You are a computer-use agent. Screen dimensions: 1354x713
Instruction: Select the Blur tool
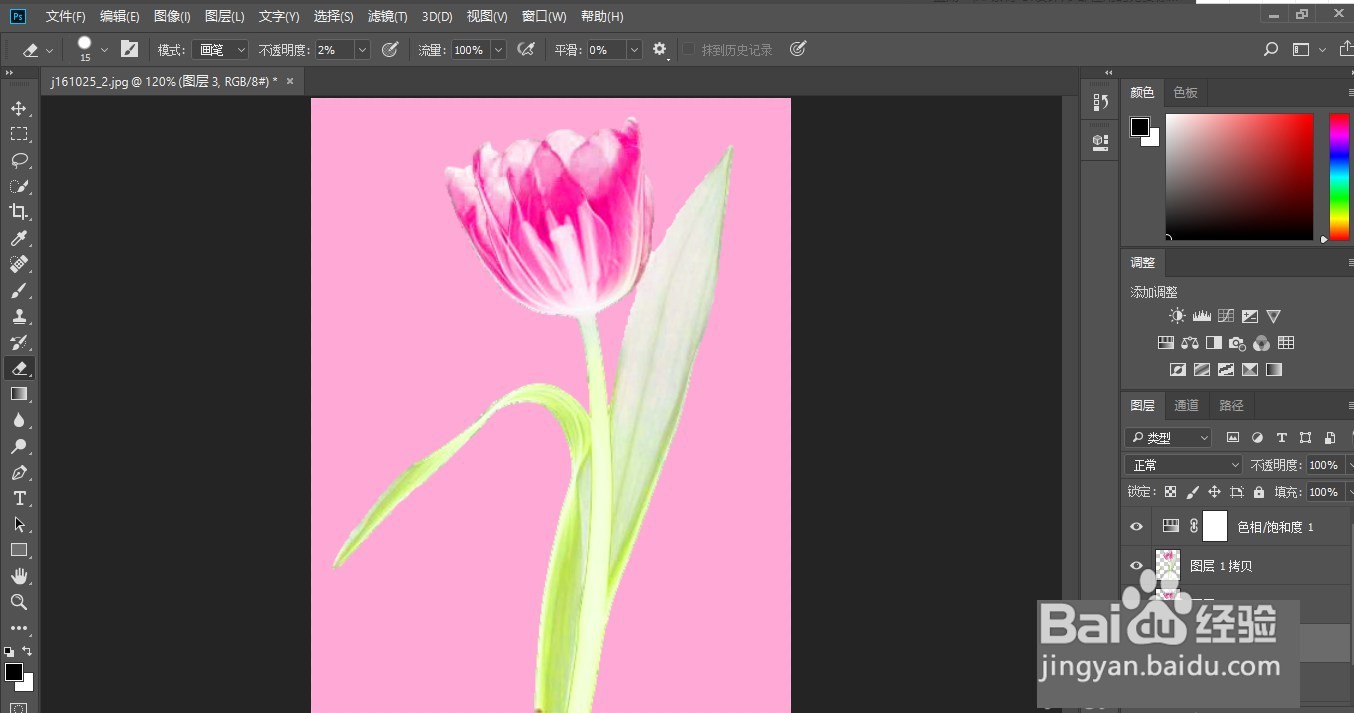(19, 420)
